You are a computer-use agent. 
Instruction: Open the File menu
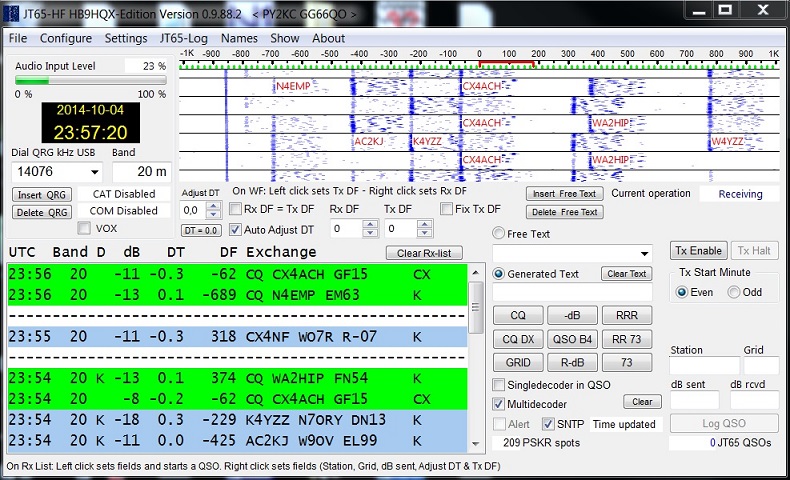18,38
